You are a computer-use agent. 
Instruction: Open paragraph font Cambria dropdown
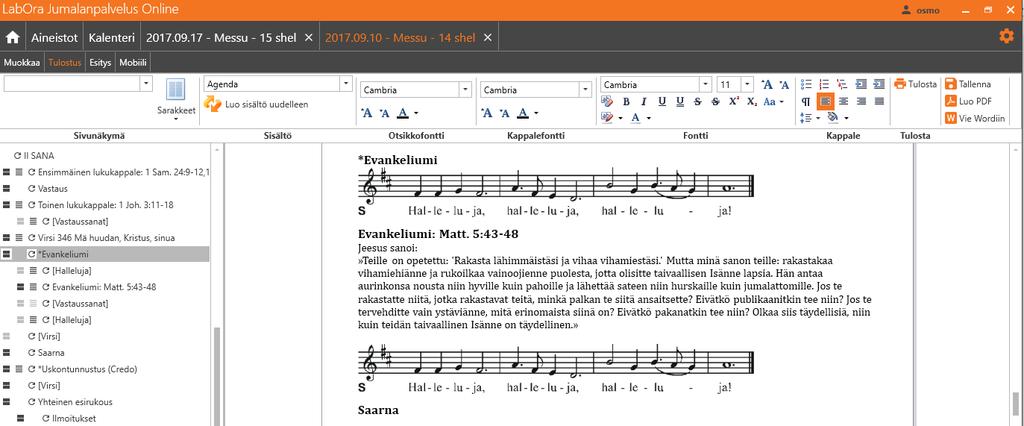(x=585, y=90)
